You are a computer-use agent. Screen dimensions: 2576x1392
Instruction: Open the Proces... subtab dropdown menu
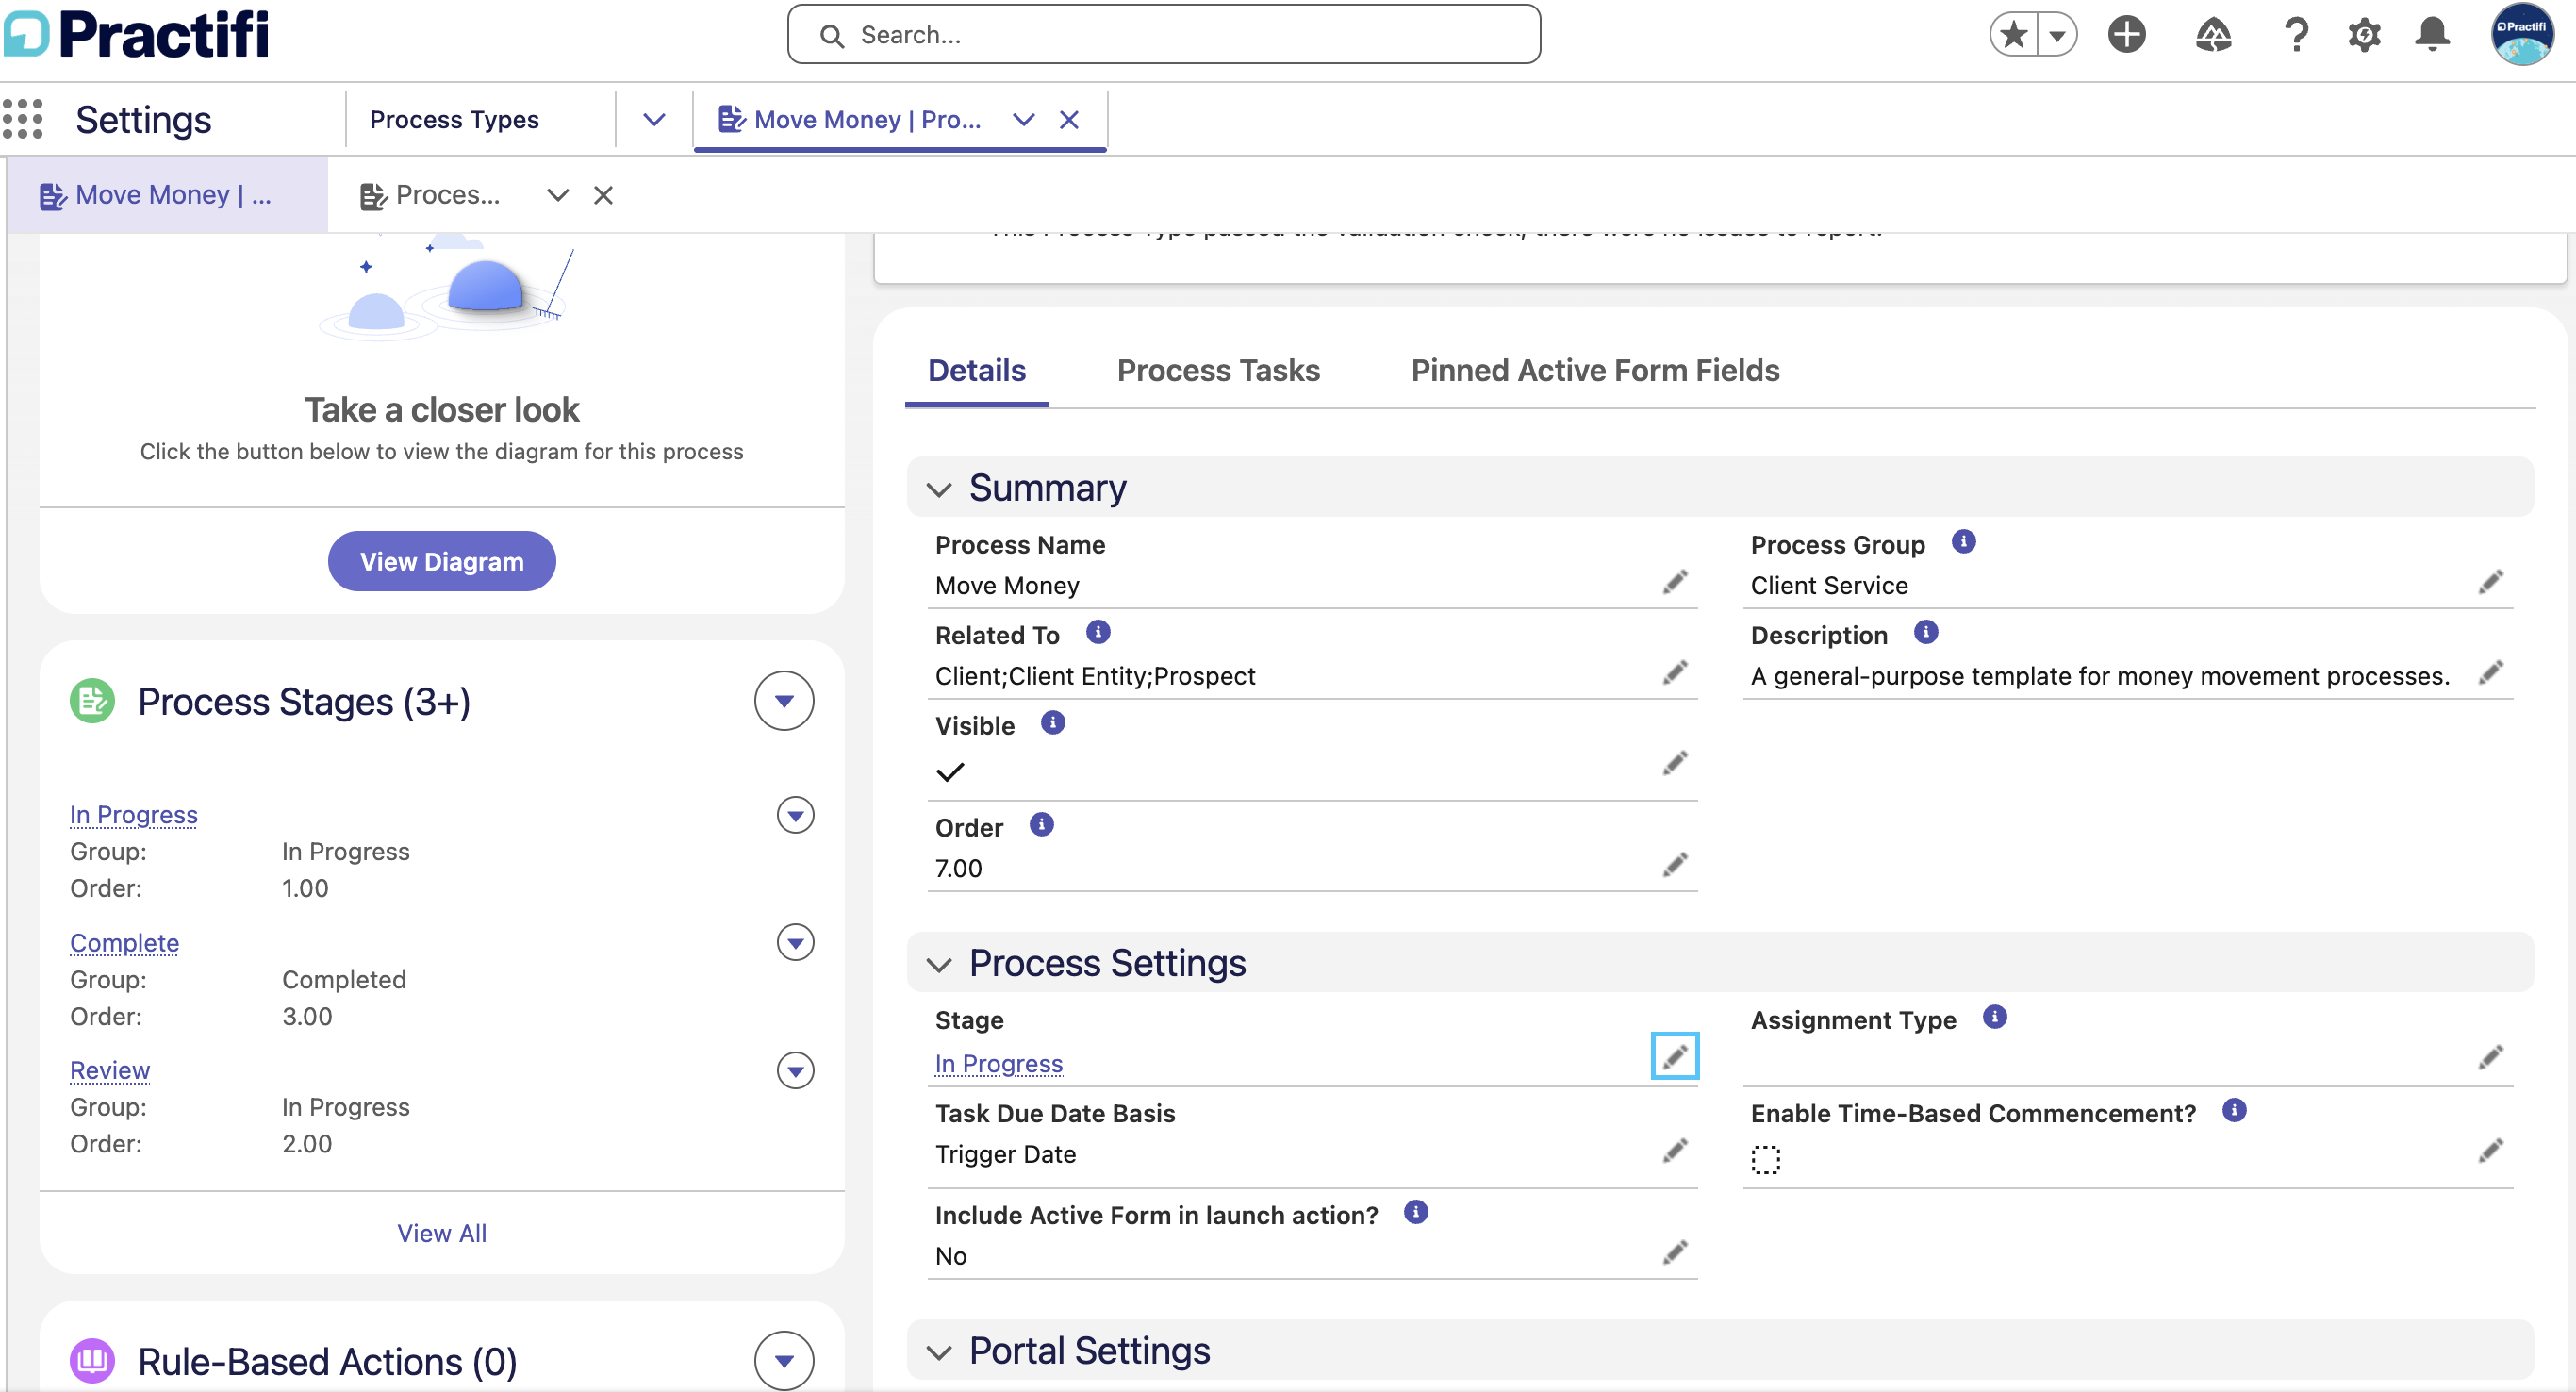558,195
